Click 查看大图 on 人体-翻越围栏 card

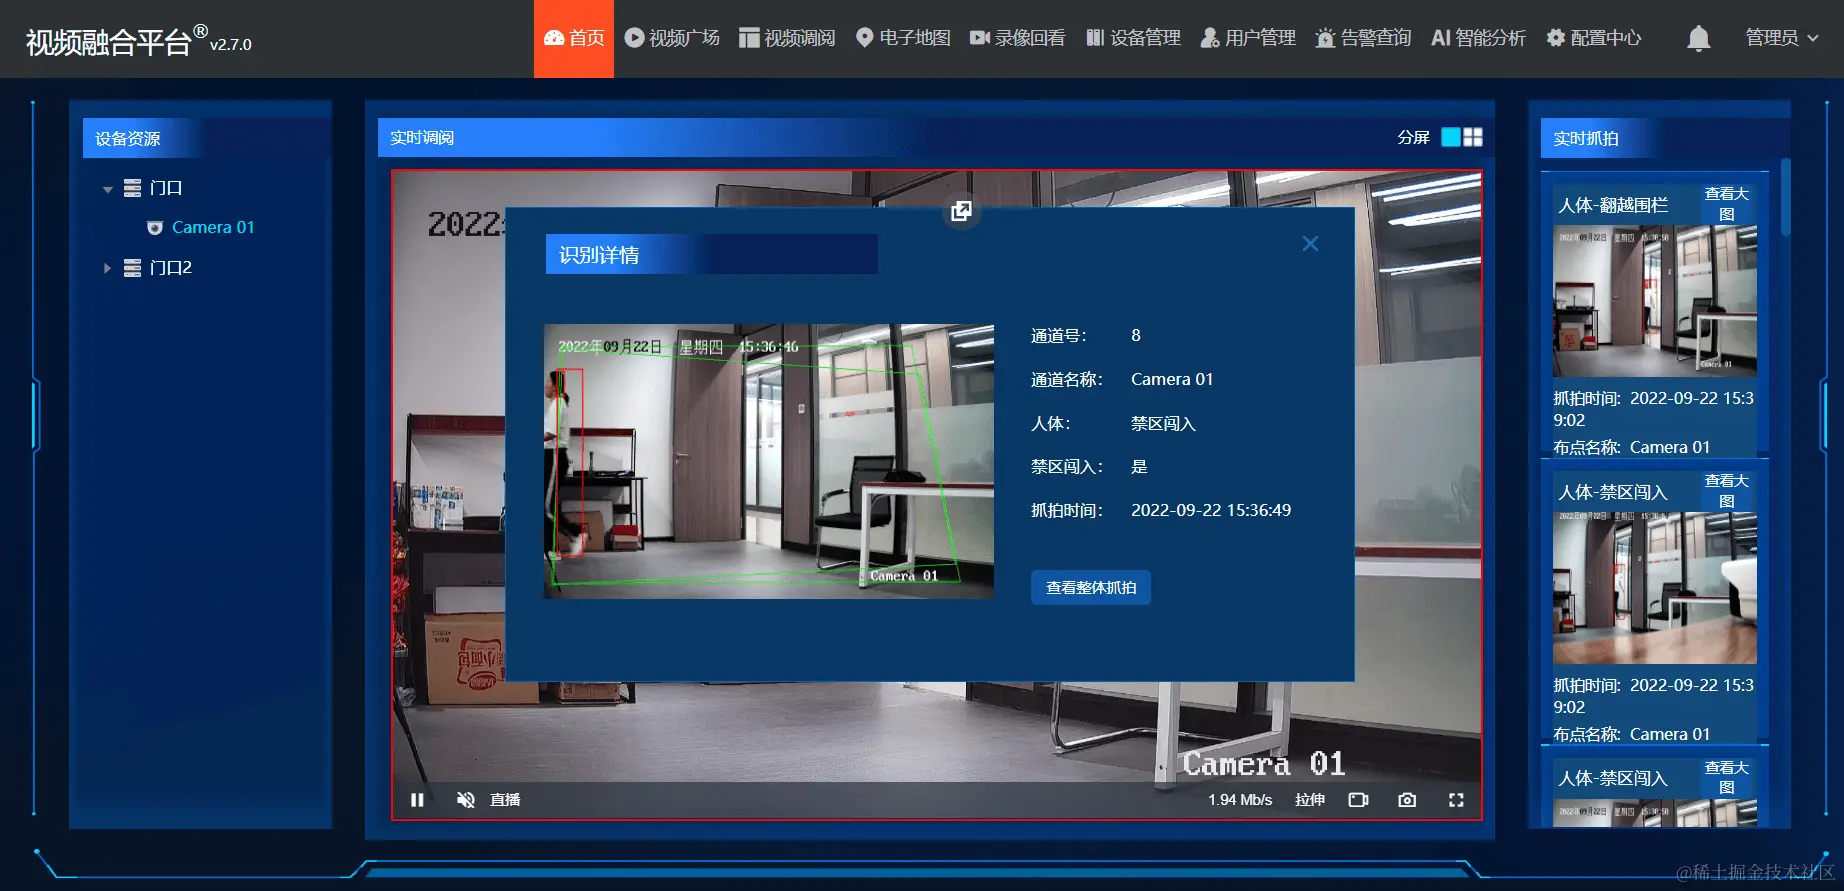1726,204
